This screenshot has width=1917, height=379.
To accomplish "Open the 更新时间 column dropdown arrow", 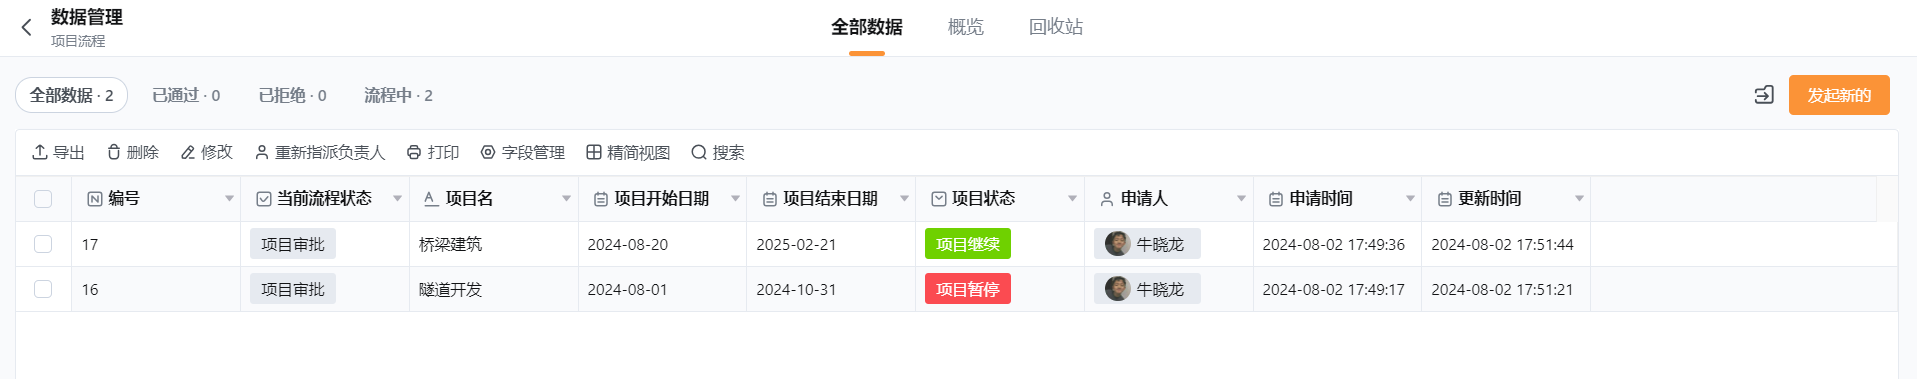I will [x=1579, y=199].
